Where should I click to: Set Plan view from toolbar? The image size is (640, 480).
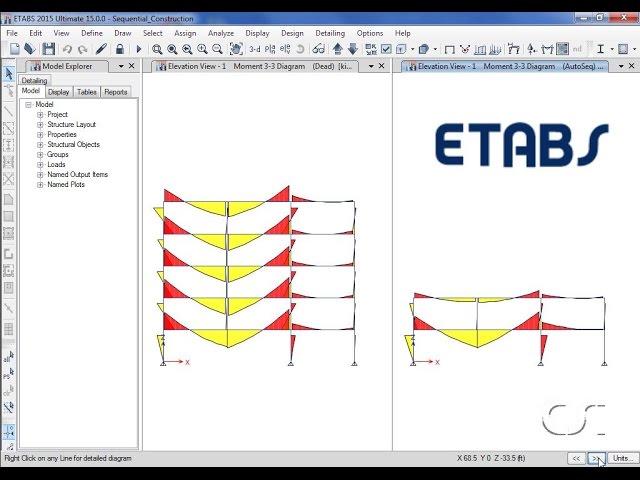[x=270, y=49]
